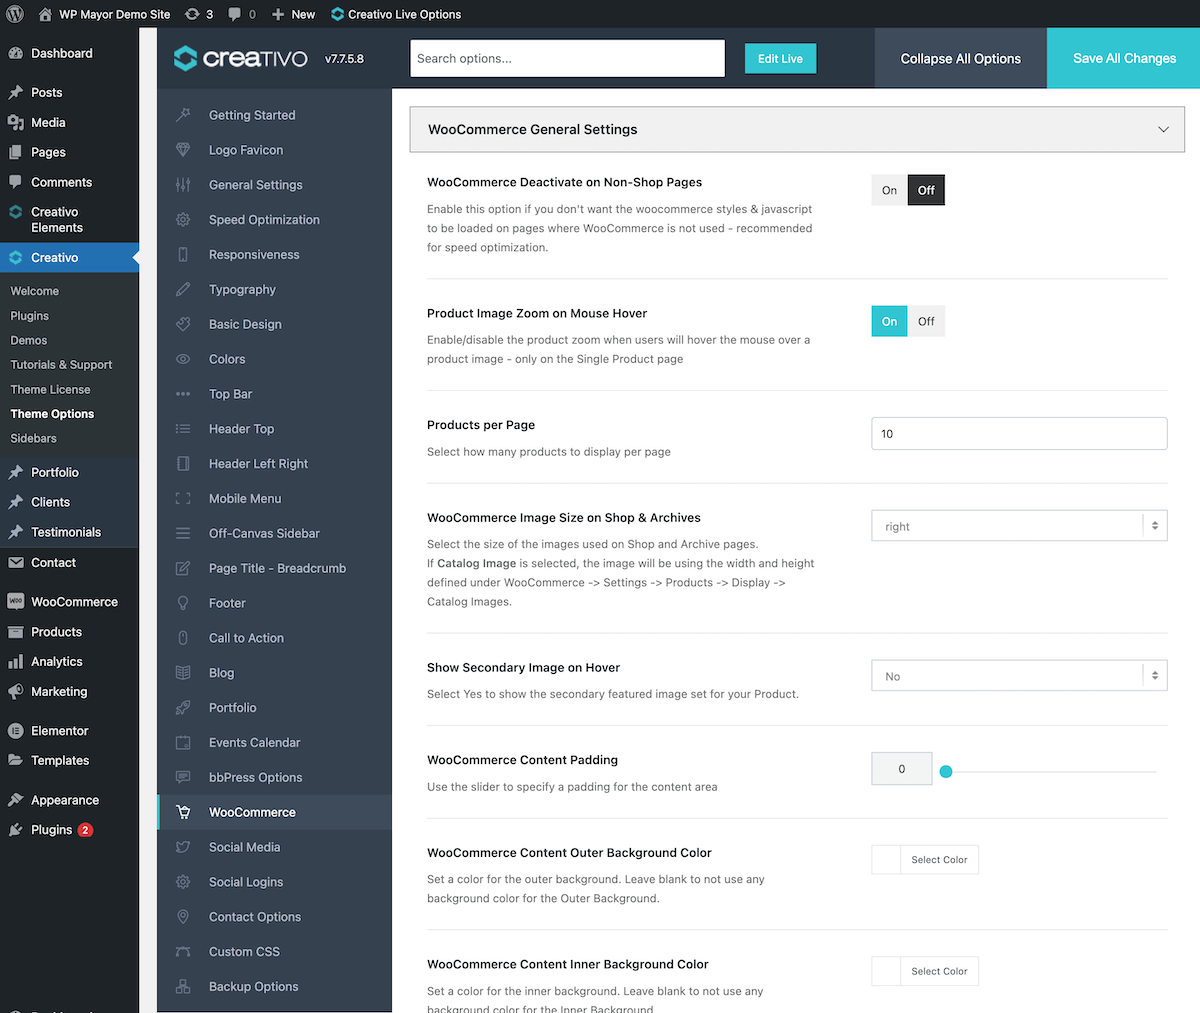Open the Theme License link
Image resolution: width=1200 pixels, height=1013 pixels.
coord(50,390)
